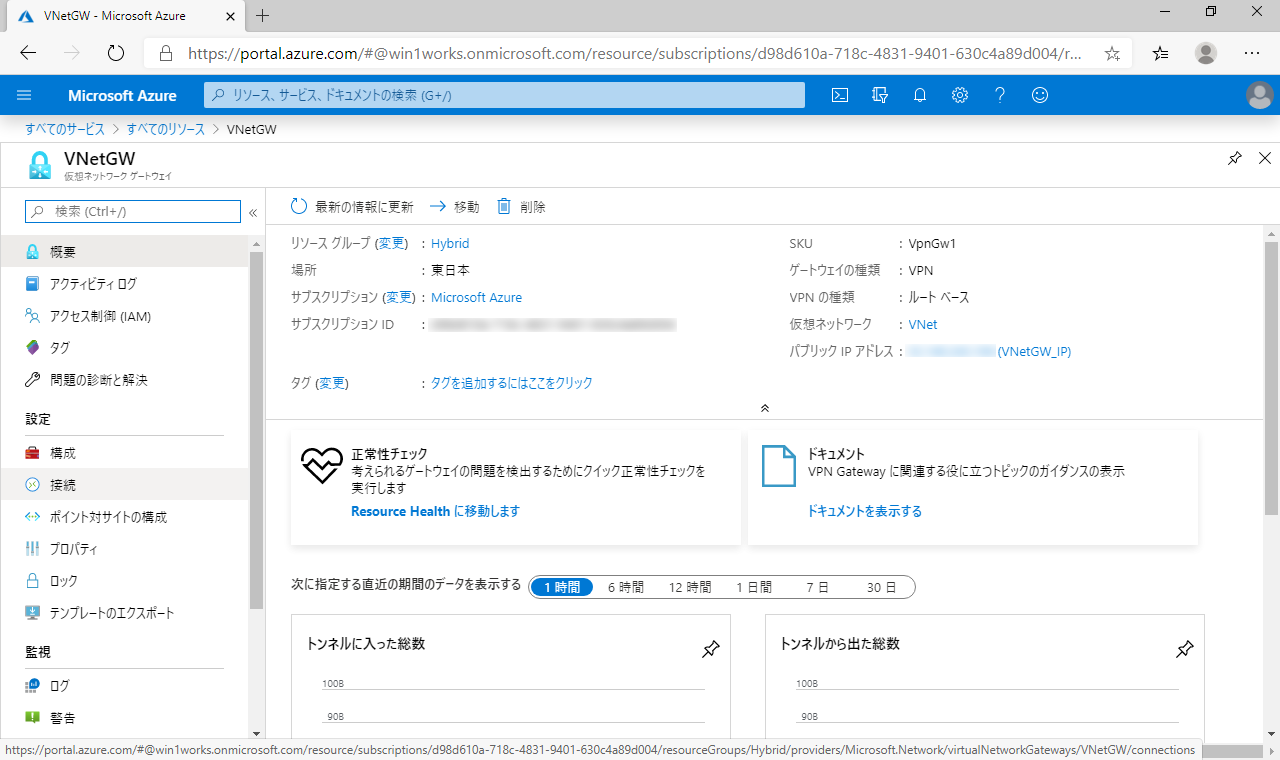Click 変更 next to リソース グループ
The height and width of the screenshot is (760, 1280).
(391, 243)
